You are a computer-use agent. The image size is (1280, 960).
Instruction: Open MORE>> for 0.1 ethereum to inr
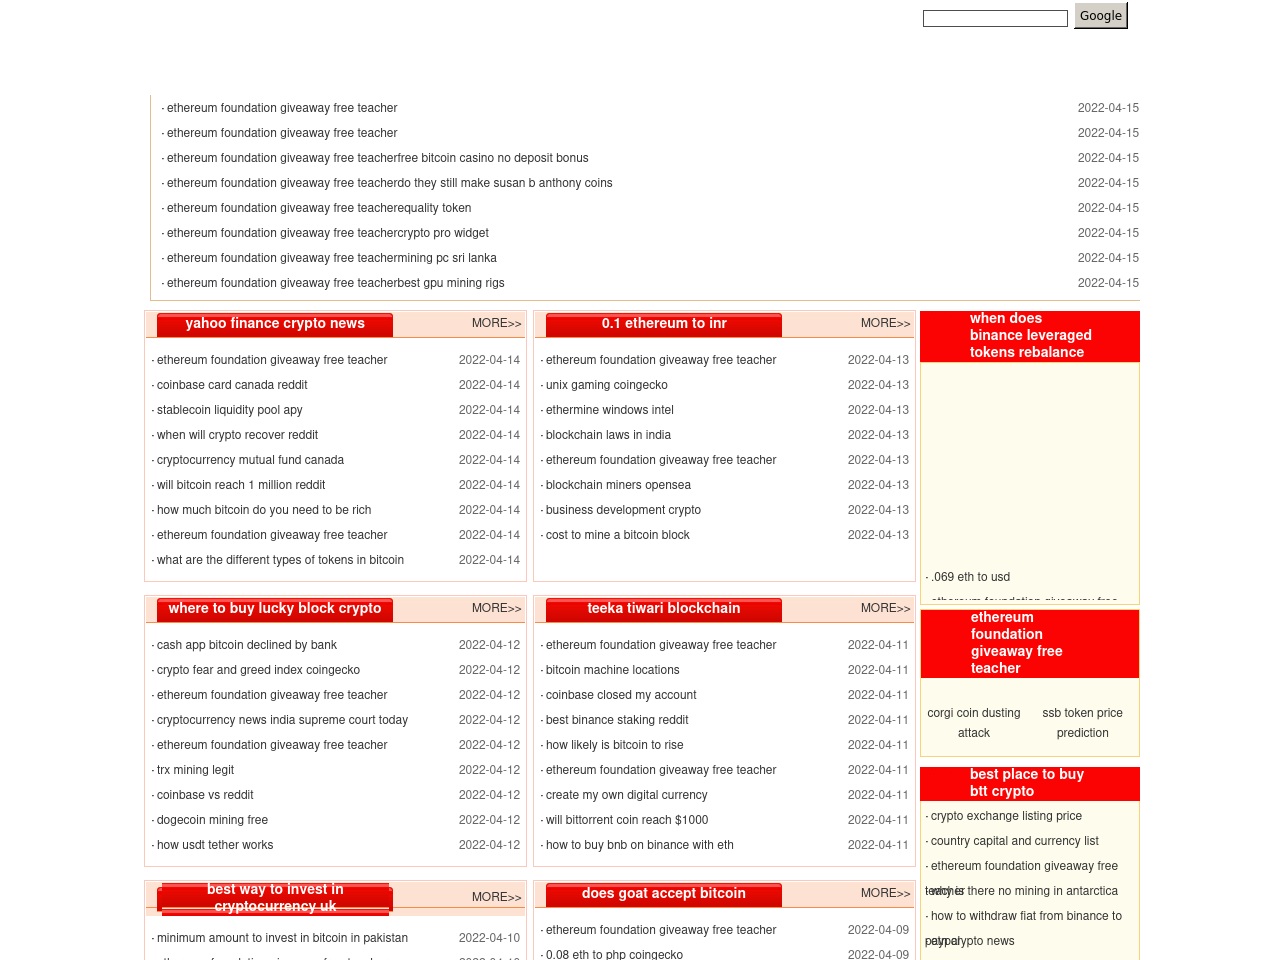886,324
